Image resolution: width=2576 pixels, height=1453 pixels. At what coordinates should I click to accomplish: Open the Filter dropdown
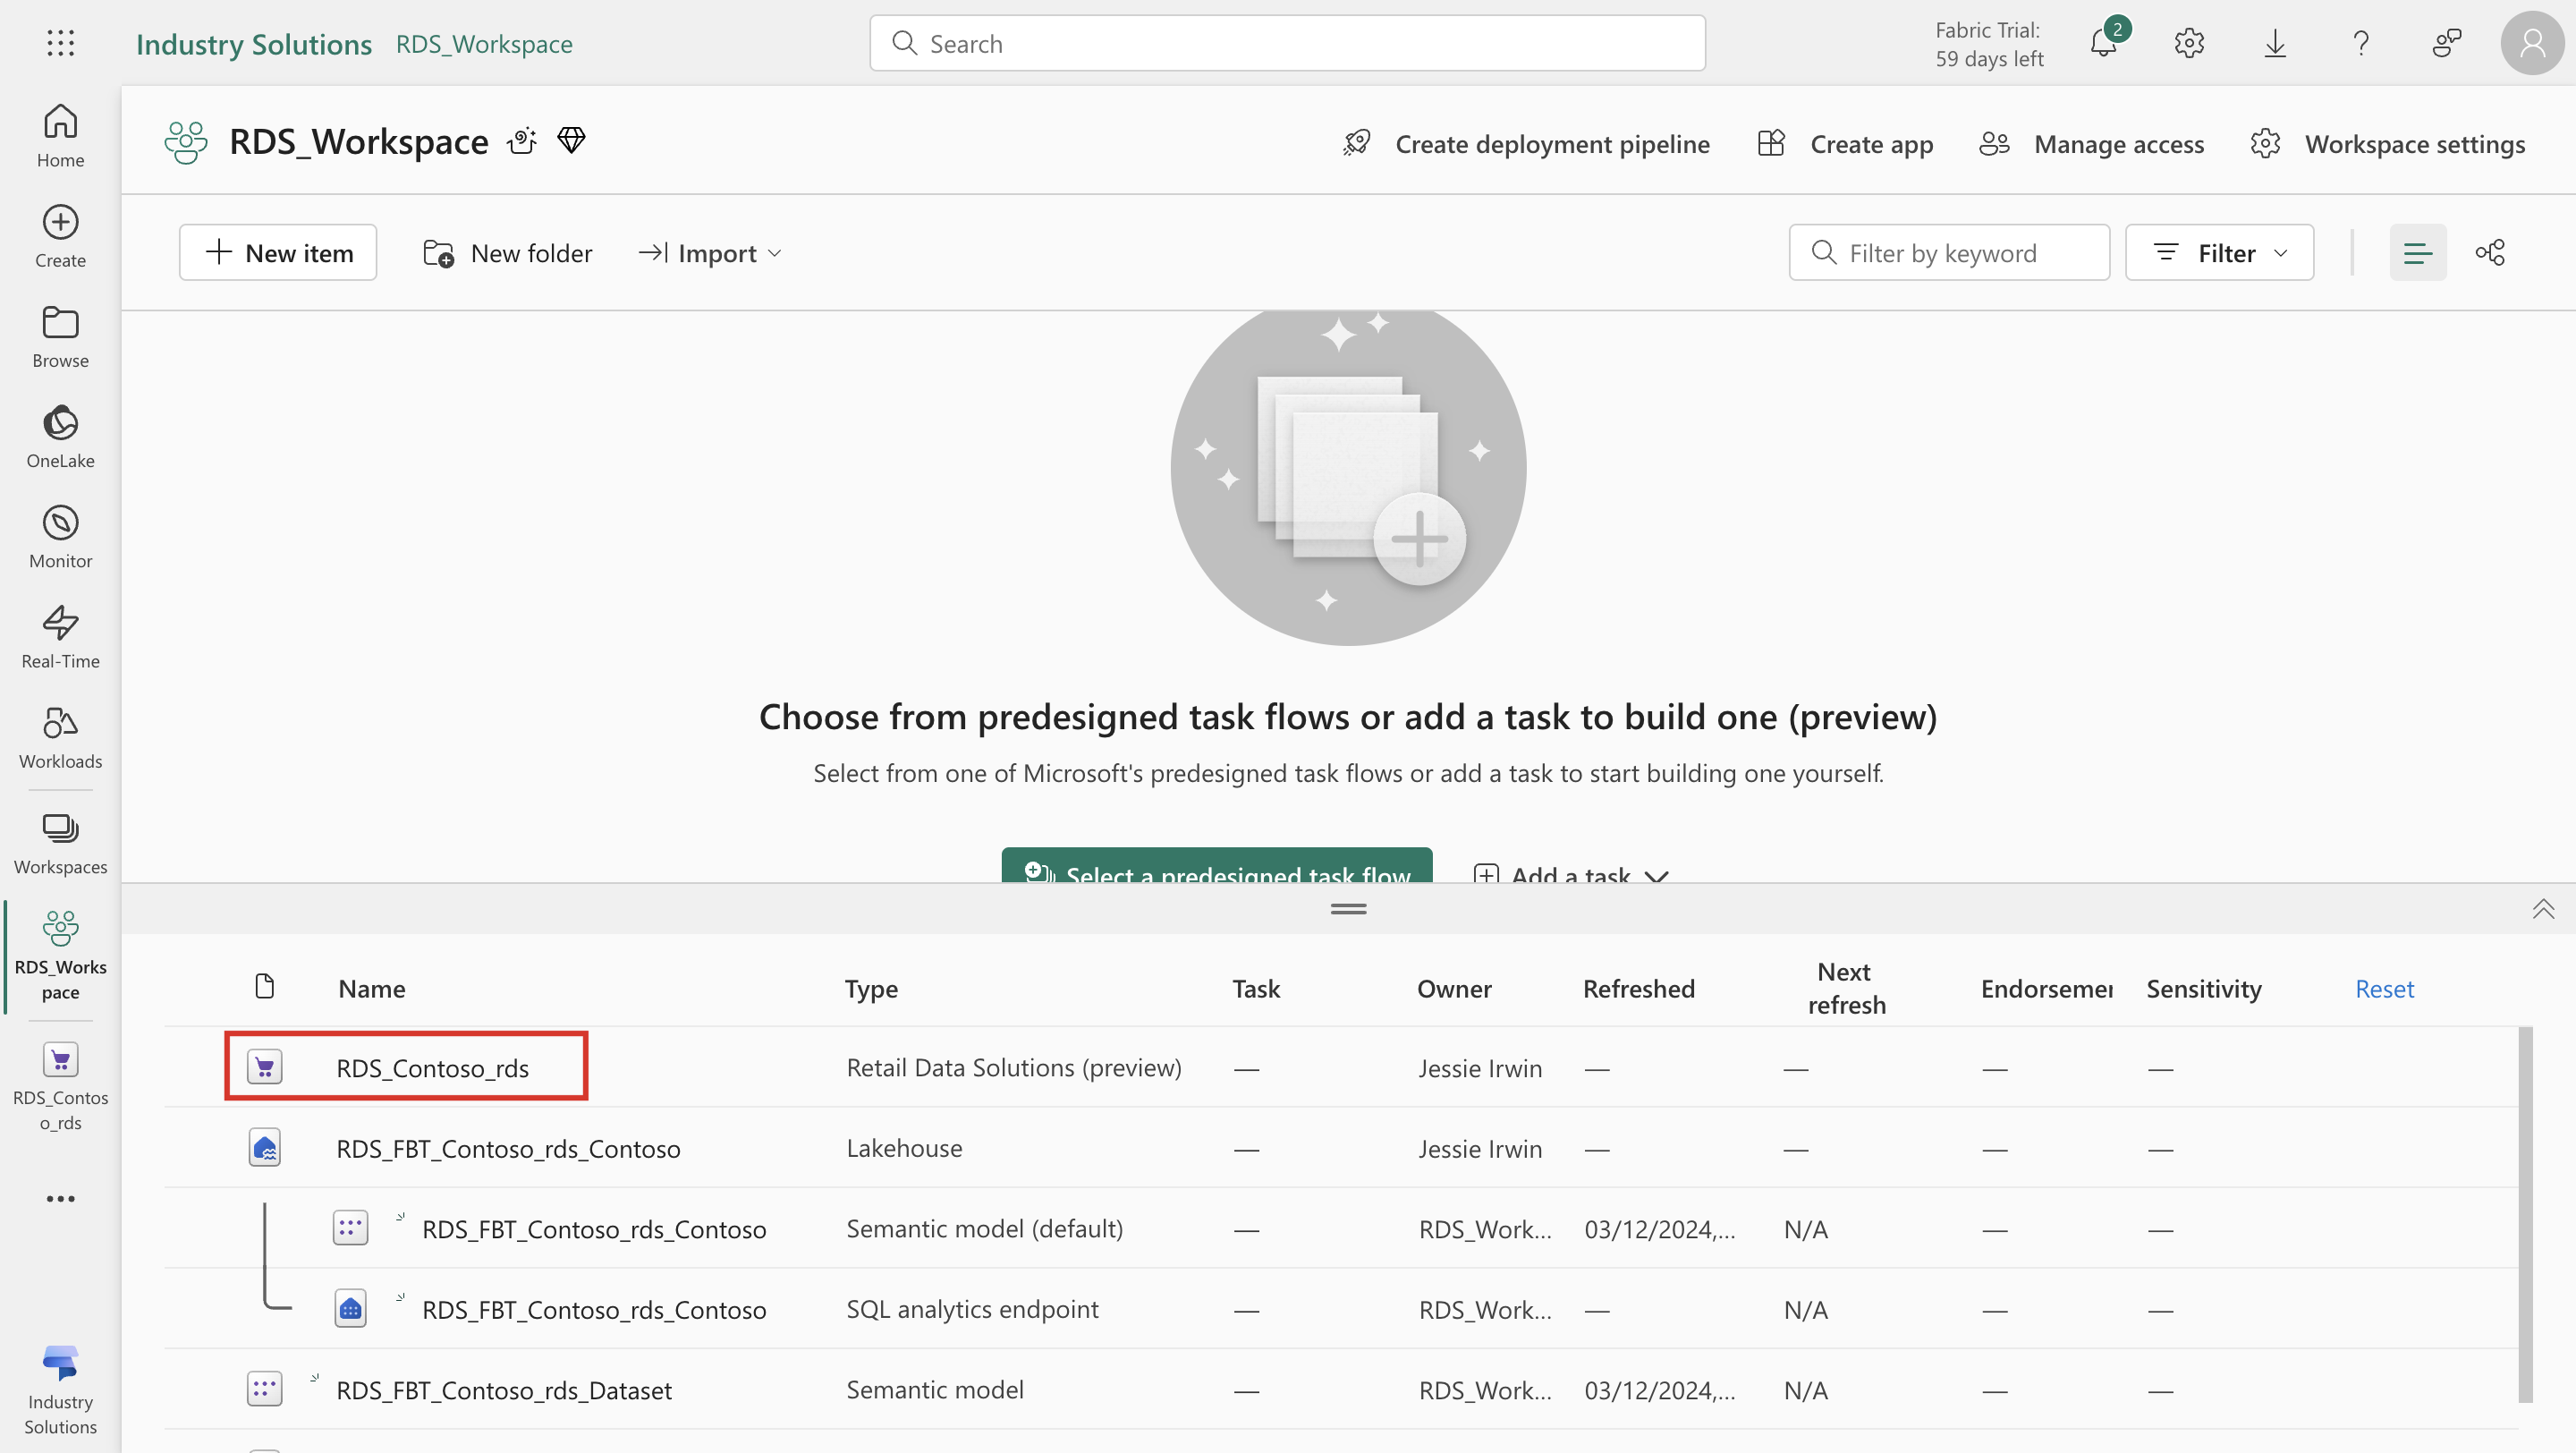point(2219,252)
